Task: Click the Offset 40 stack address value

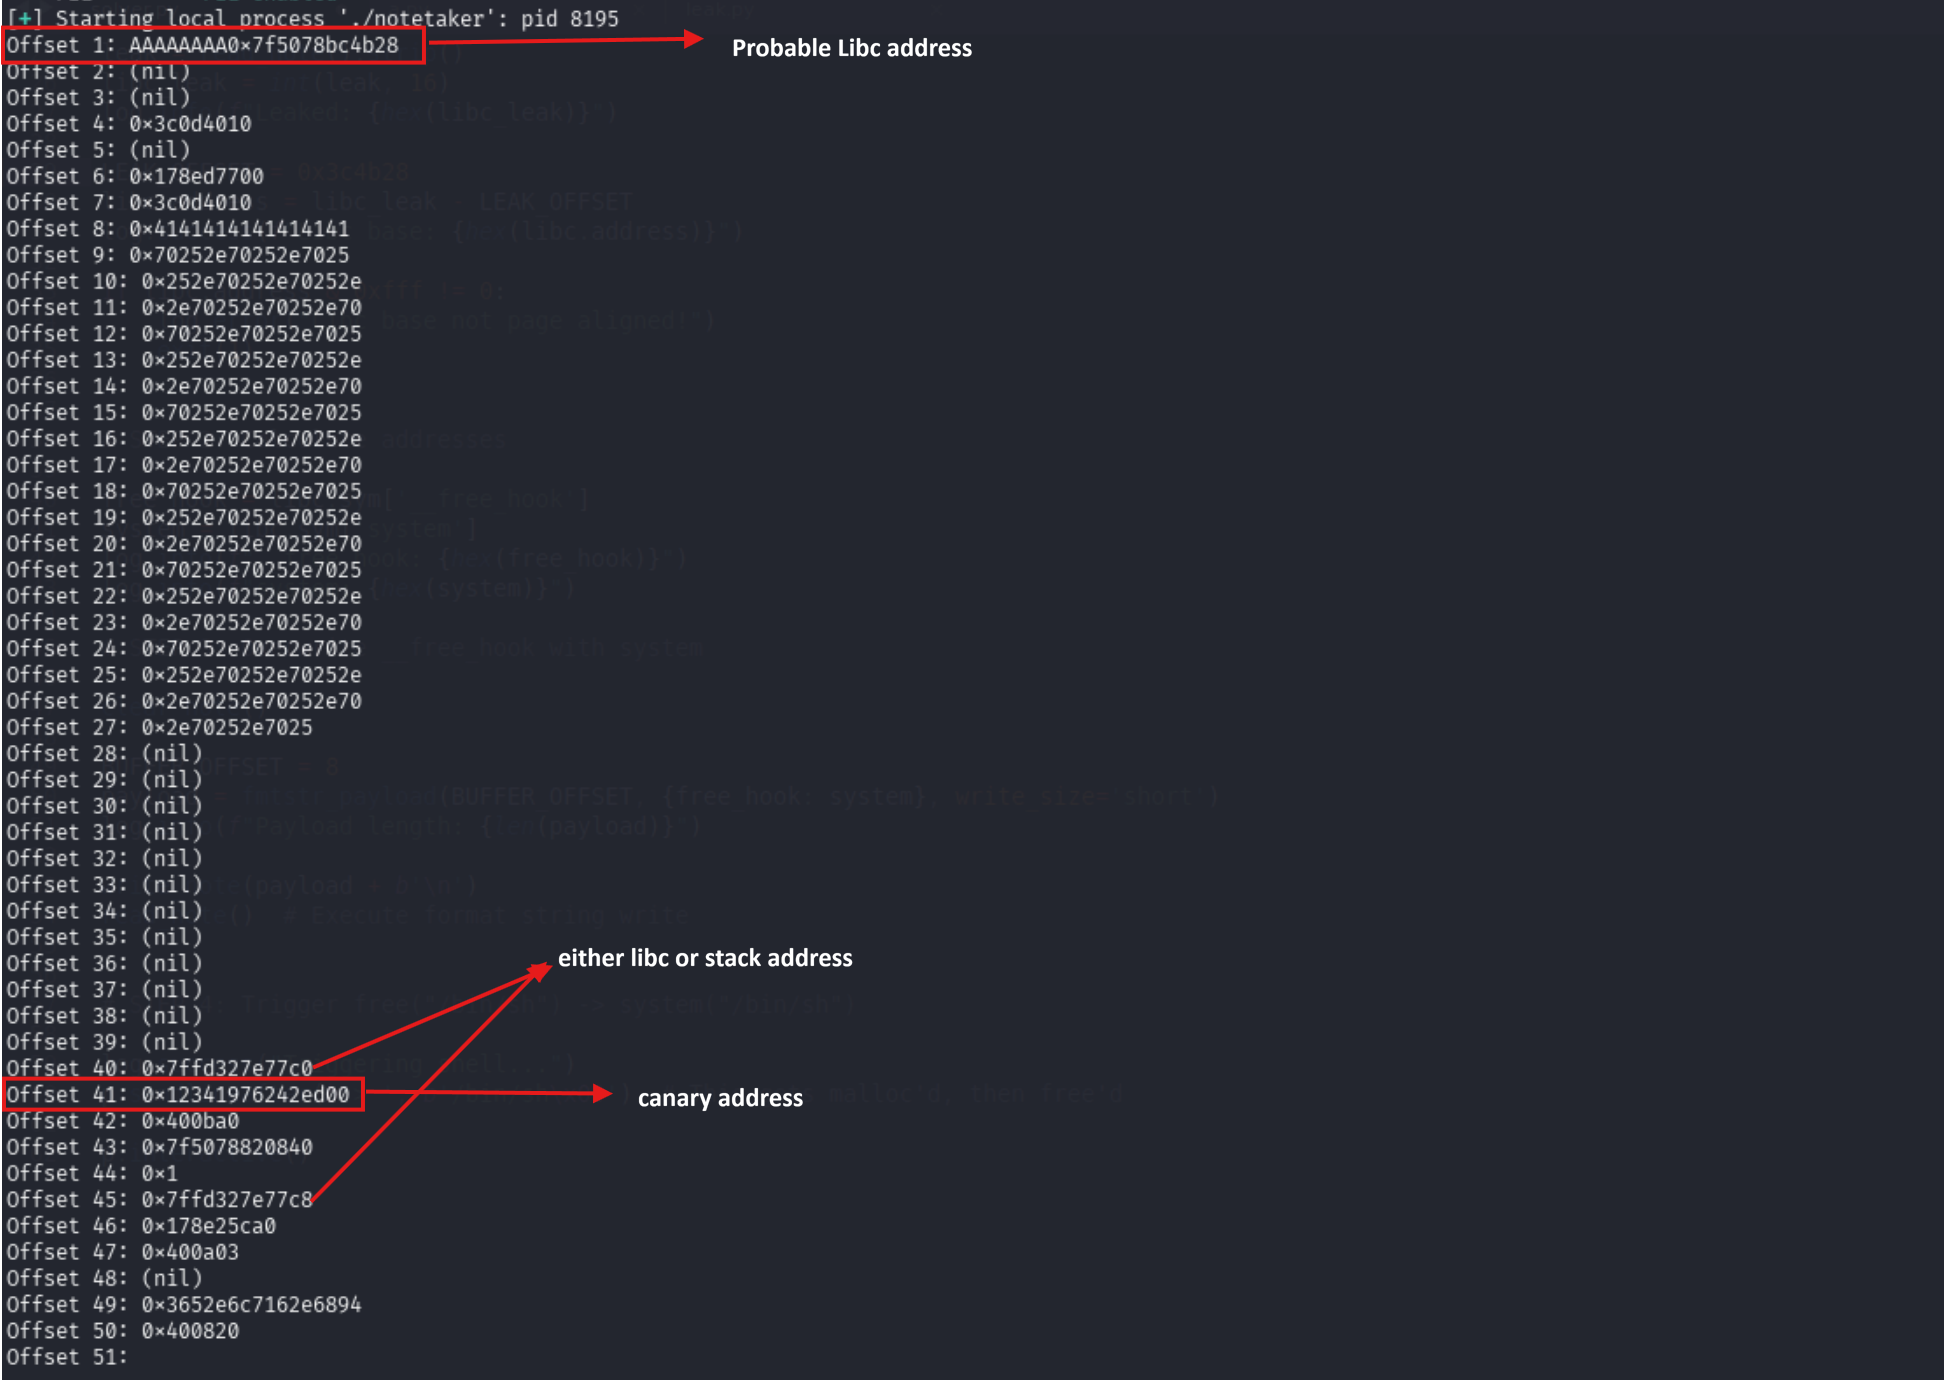Action: pos(227,1068)
